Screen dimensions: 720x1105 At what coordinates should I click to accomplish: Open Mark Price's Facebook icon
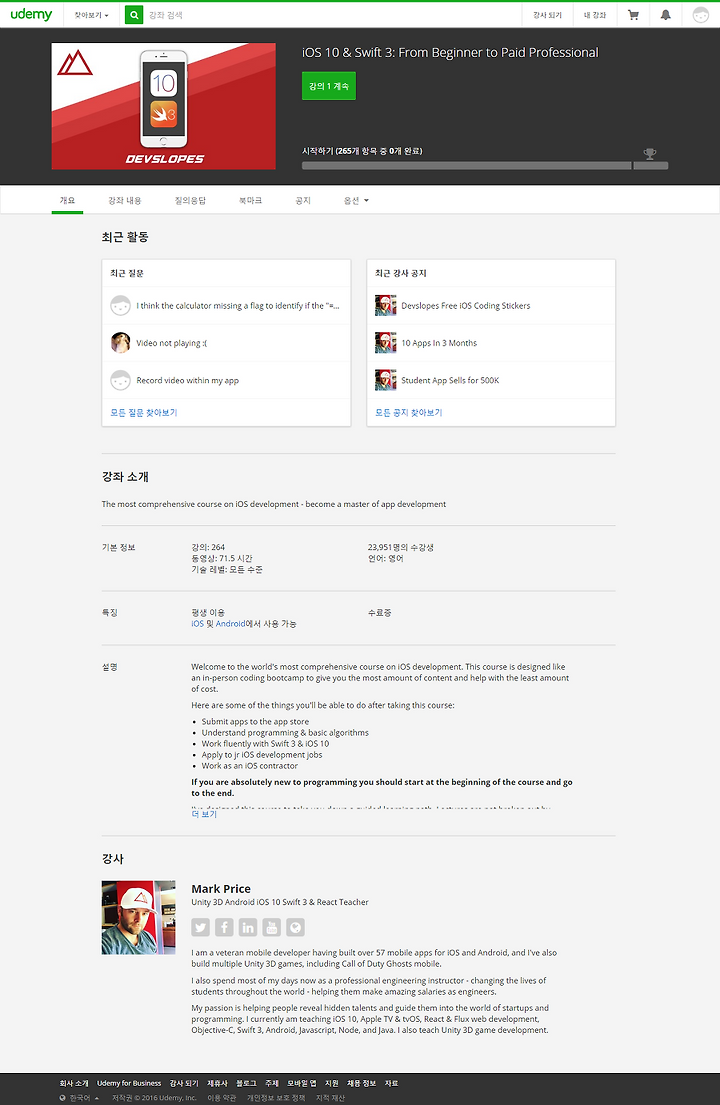click(224, 927)
